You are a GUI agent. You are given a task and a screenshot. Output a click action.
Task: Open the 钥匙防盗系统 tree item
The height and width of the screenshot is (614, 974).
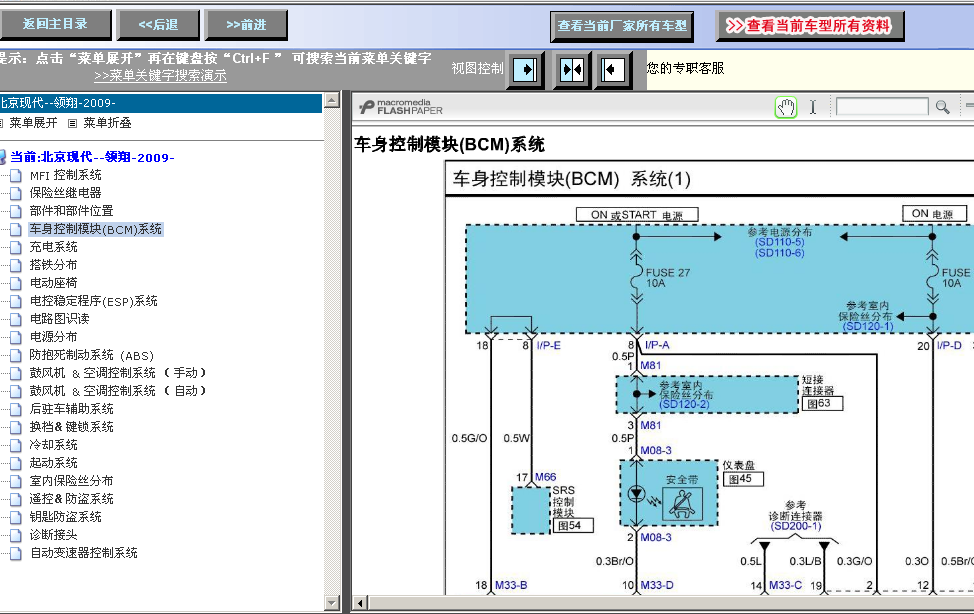coord(65,517)
